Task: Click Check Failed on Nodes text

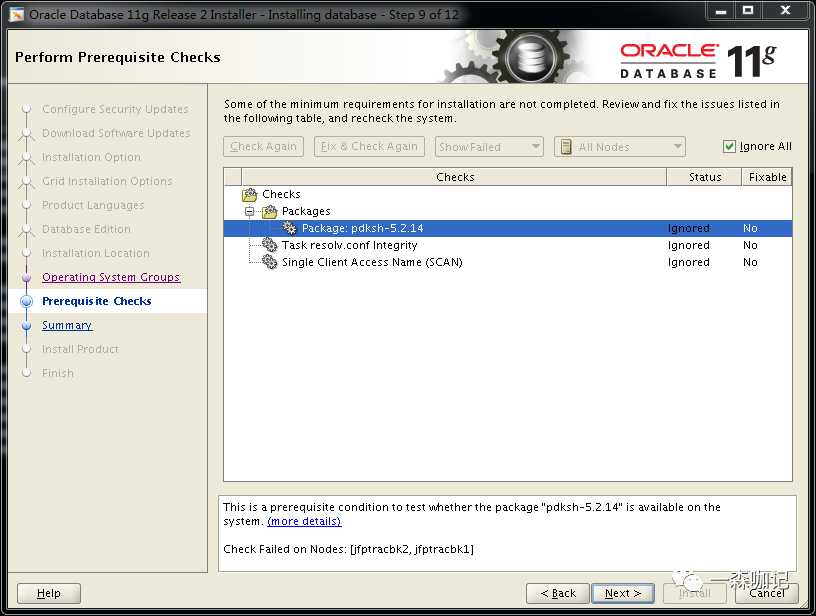Action: pos(348,549)
